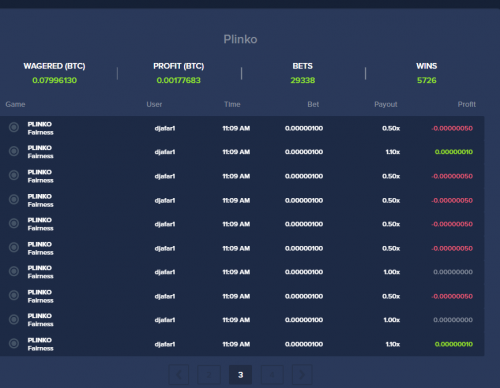Click the 1.10x payout in the second row
The width and height of the screenshot is (500, 388).
click(x=393, y=152)
